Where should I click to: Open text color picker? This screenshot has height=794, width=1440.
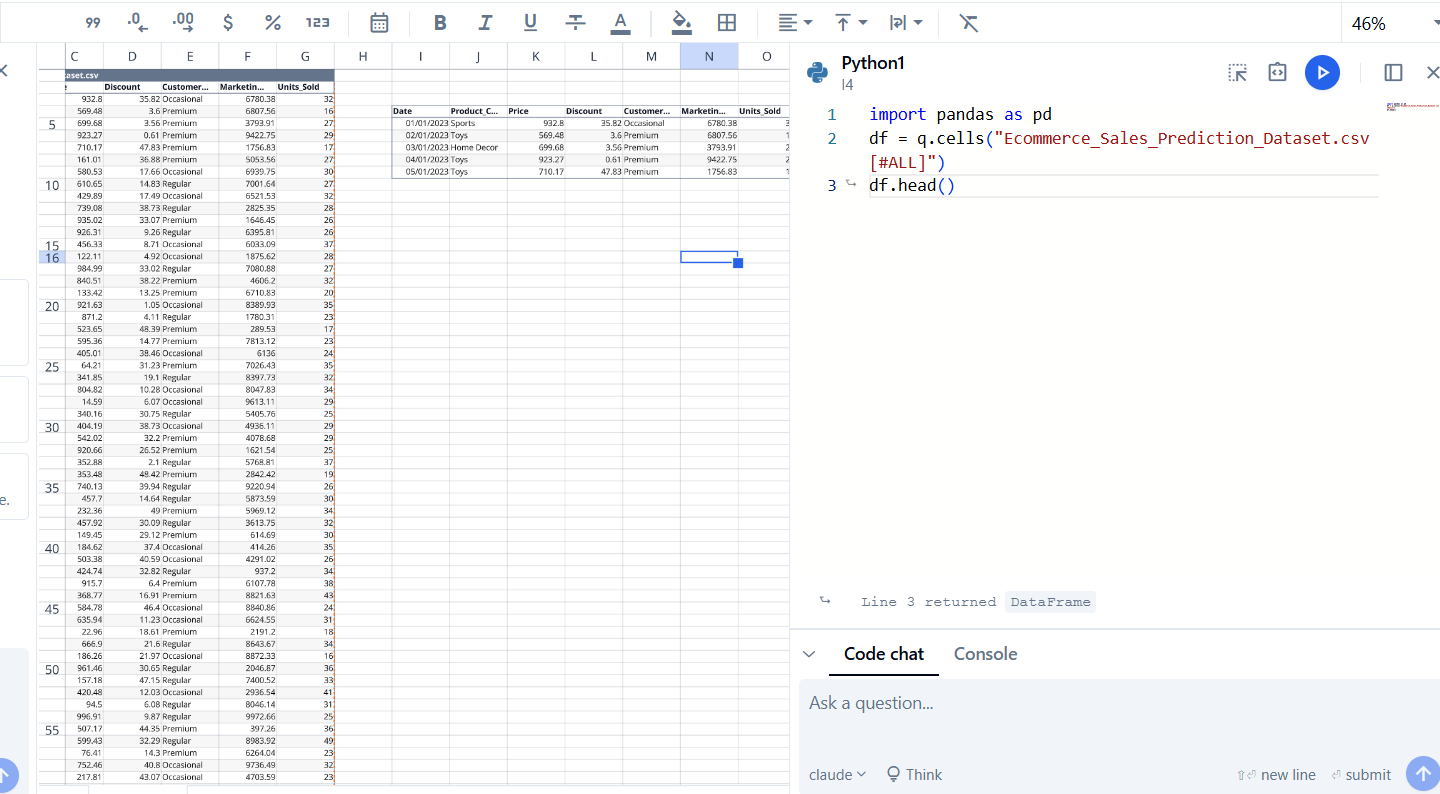point(620,22)
